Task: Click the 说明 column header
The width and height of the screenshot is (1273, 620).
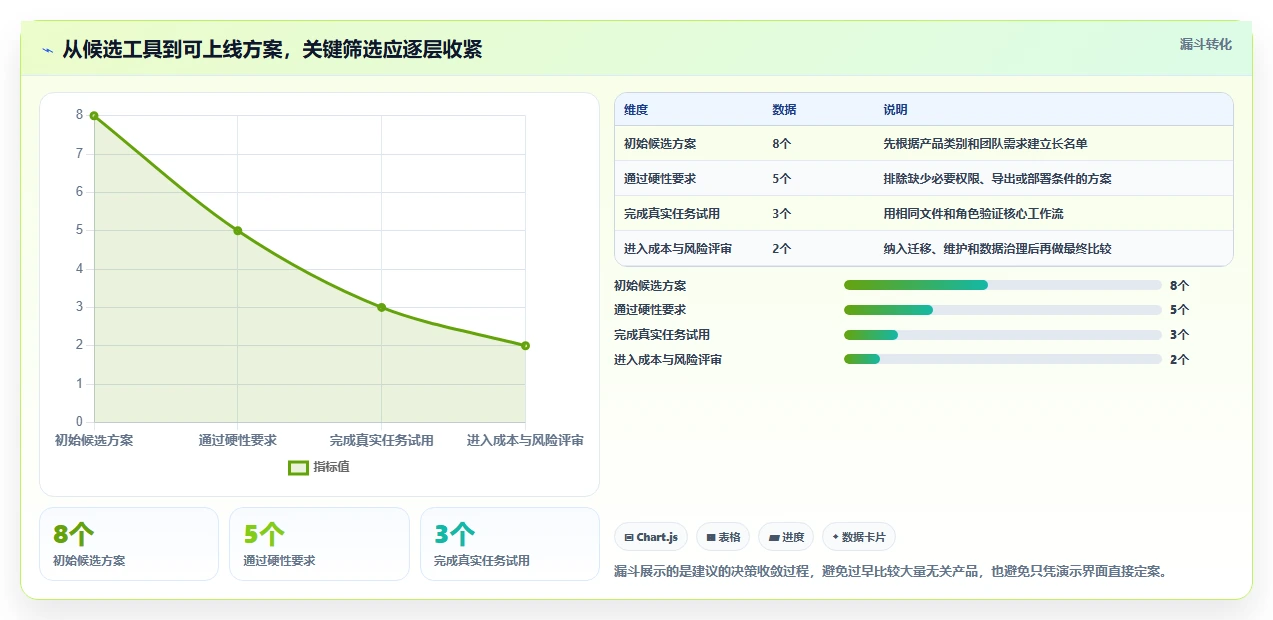Action: (x=895, y=110)
